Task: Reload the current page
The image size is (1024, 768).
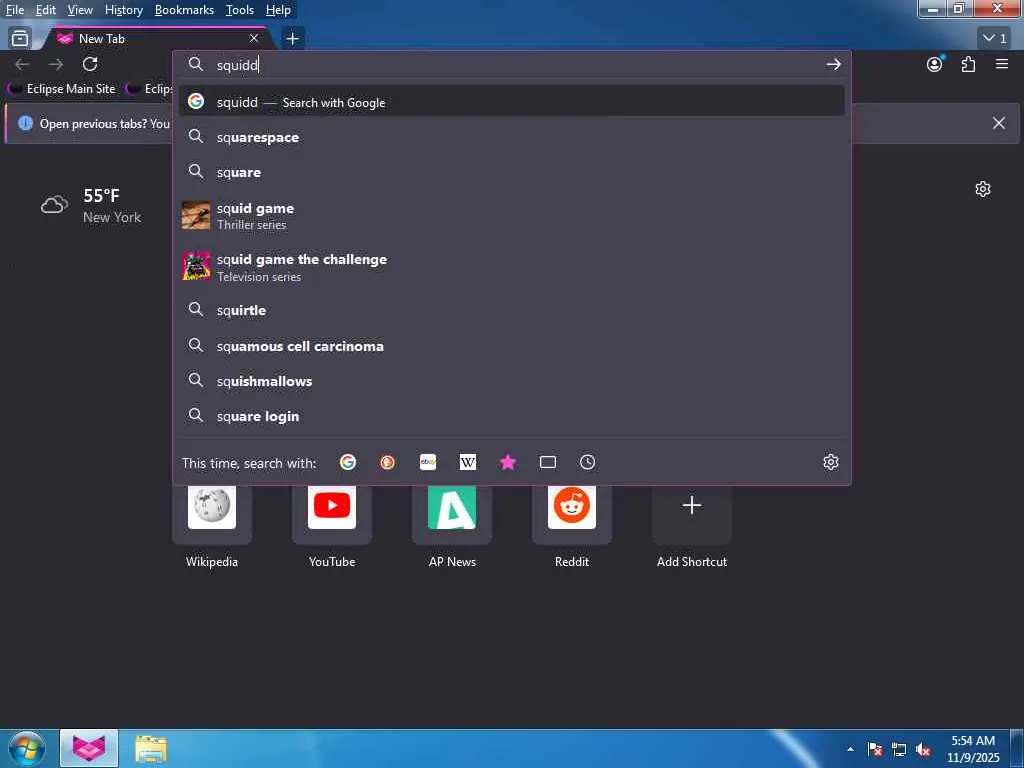Action: point(90,64)
